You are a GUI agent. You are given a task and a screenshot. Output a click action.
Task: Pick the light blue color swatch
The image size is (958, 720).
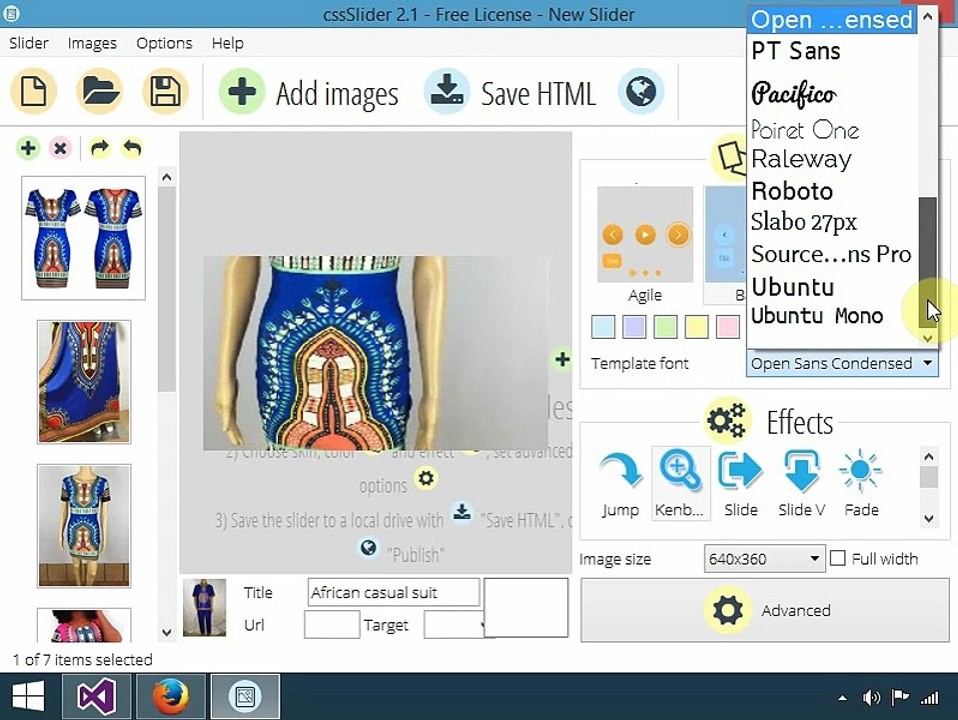603,327
